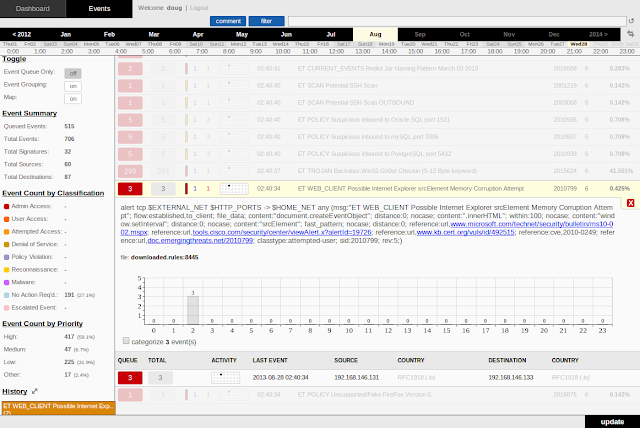Toggle Event Grouping on switch
Viewport: 640px width, 428px height.
(73, 86)
